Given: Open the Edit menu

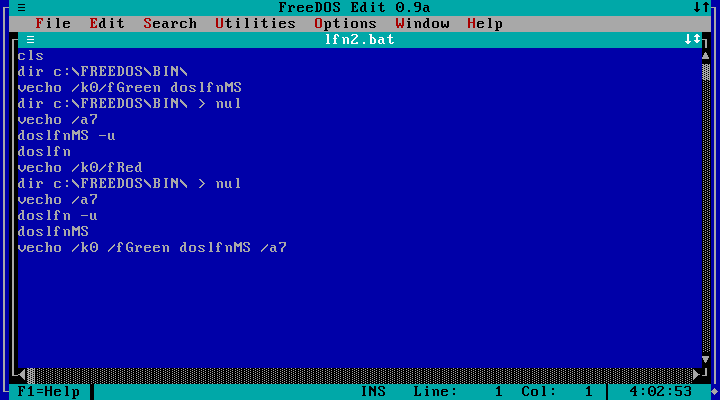Looking at the screenshot, I should pyautogui.click(x=107, y=23).
